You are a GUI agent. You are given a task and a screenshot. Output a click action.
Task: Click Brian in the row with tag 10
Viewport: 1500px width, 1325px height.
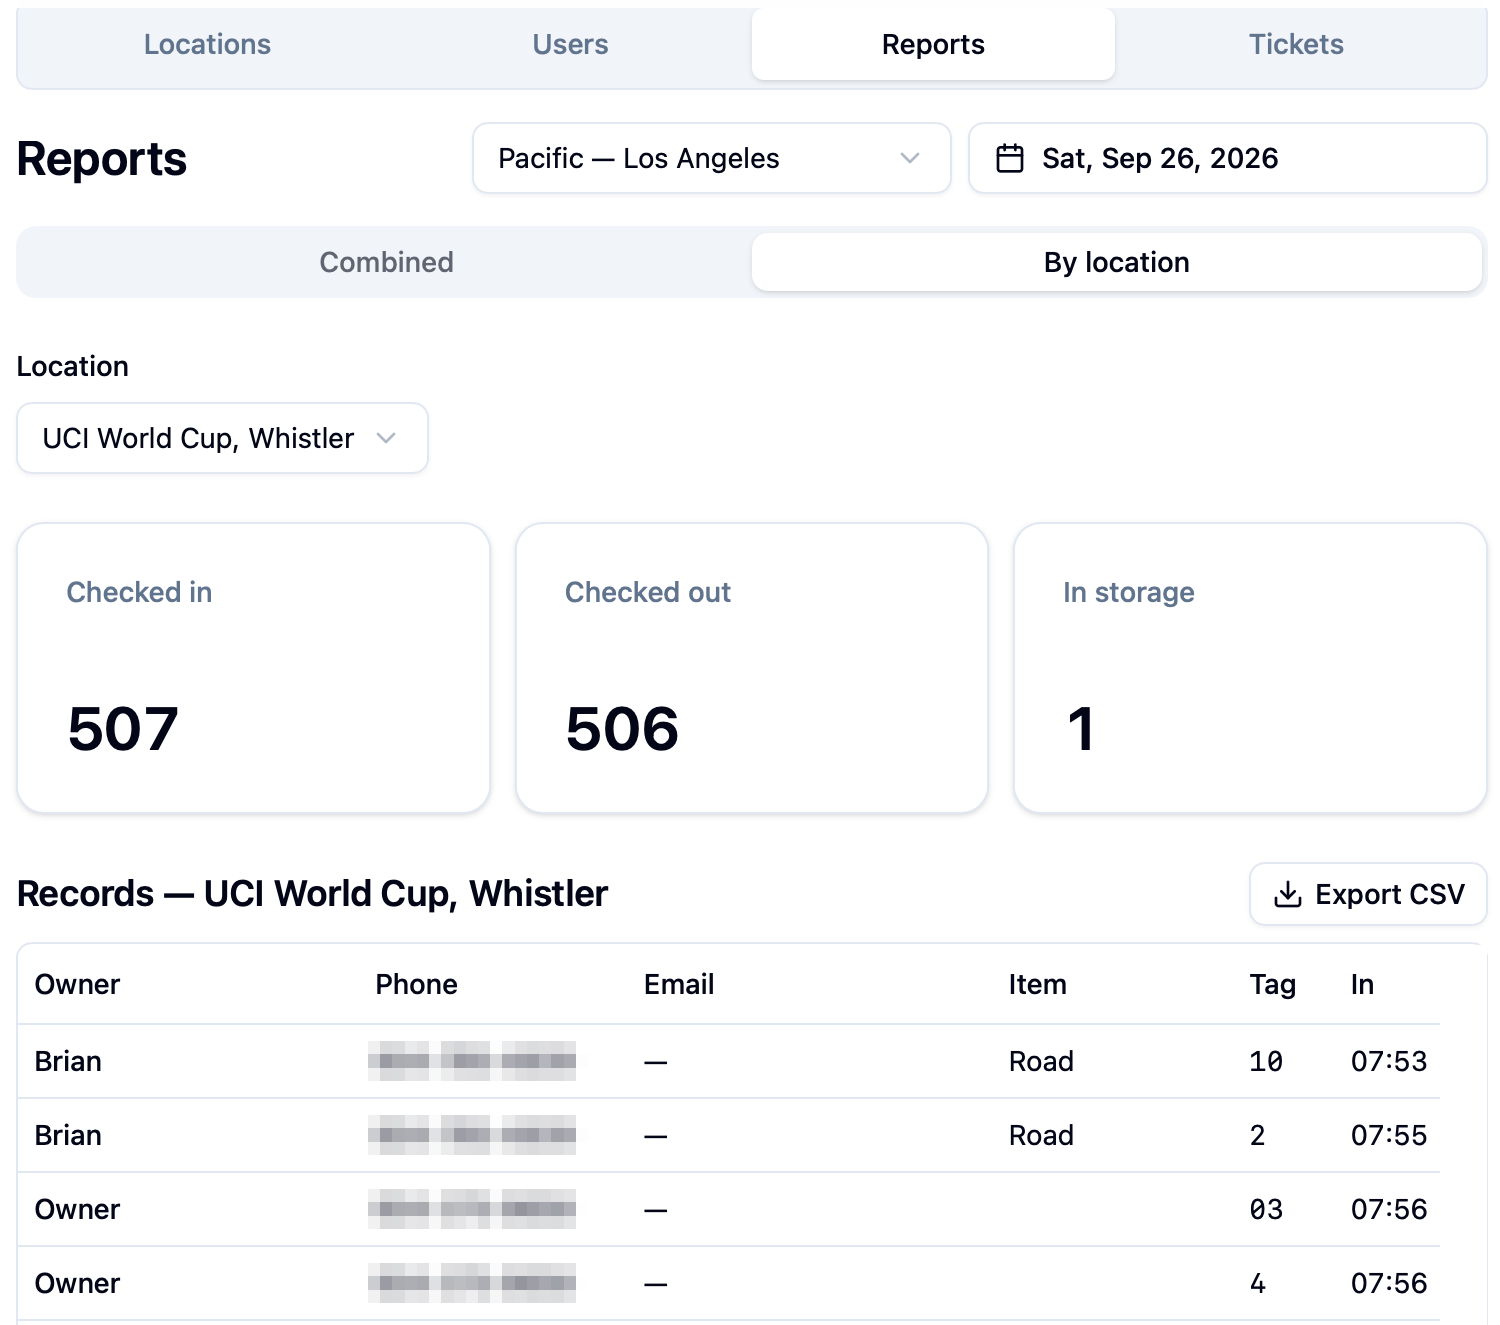coord(68,1061)
